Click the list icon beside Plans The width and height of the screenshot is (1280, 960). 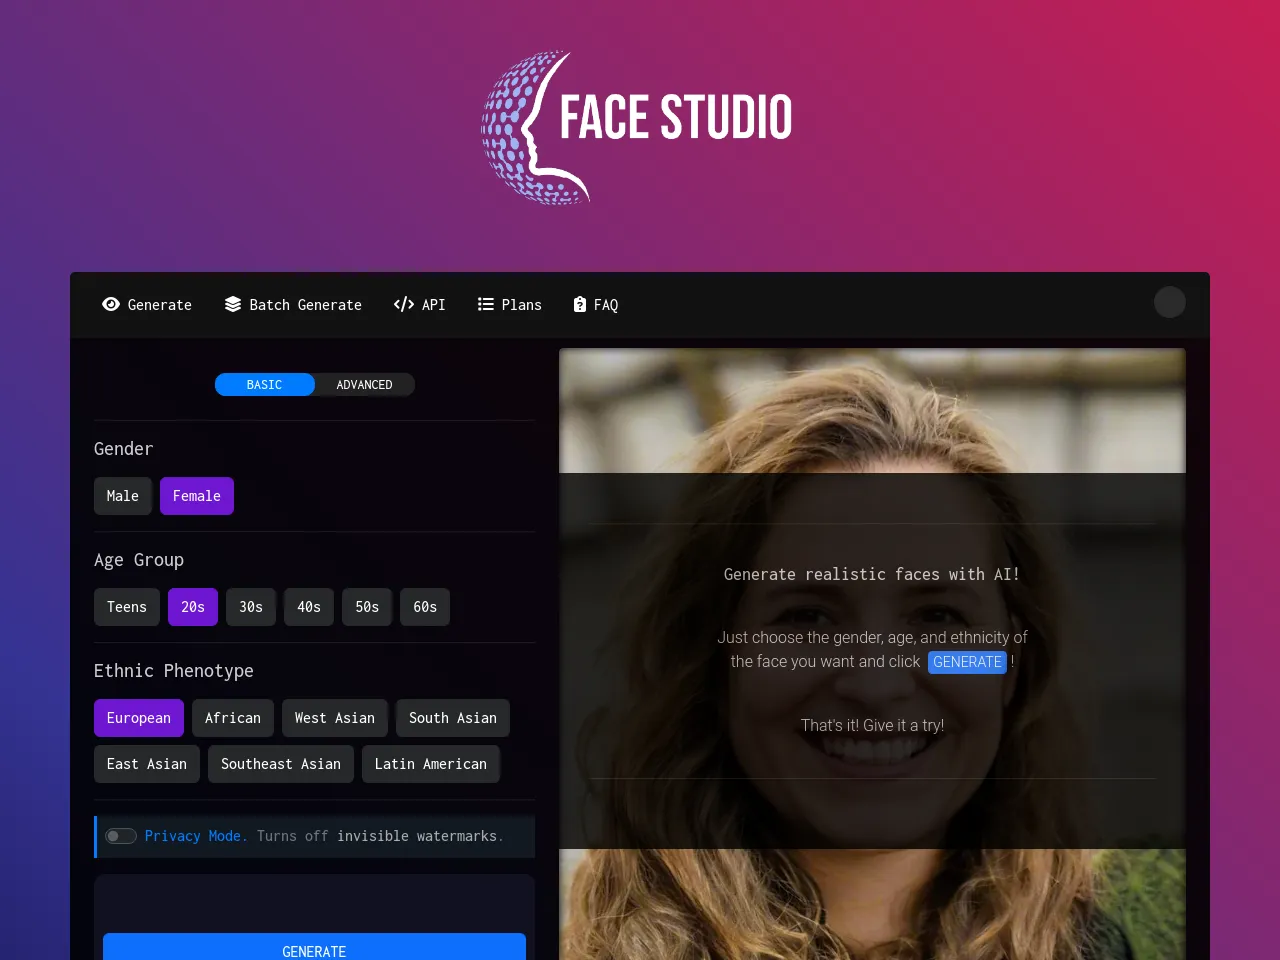coord(486,304)
